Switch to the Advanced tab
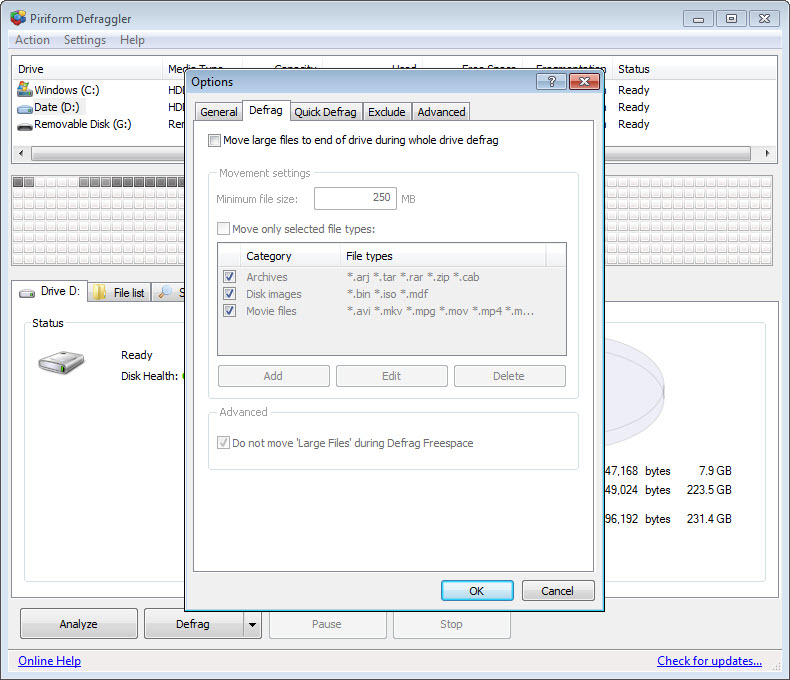 pyautogui.click(x=441, y=112)
